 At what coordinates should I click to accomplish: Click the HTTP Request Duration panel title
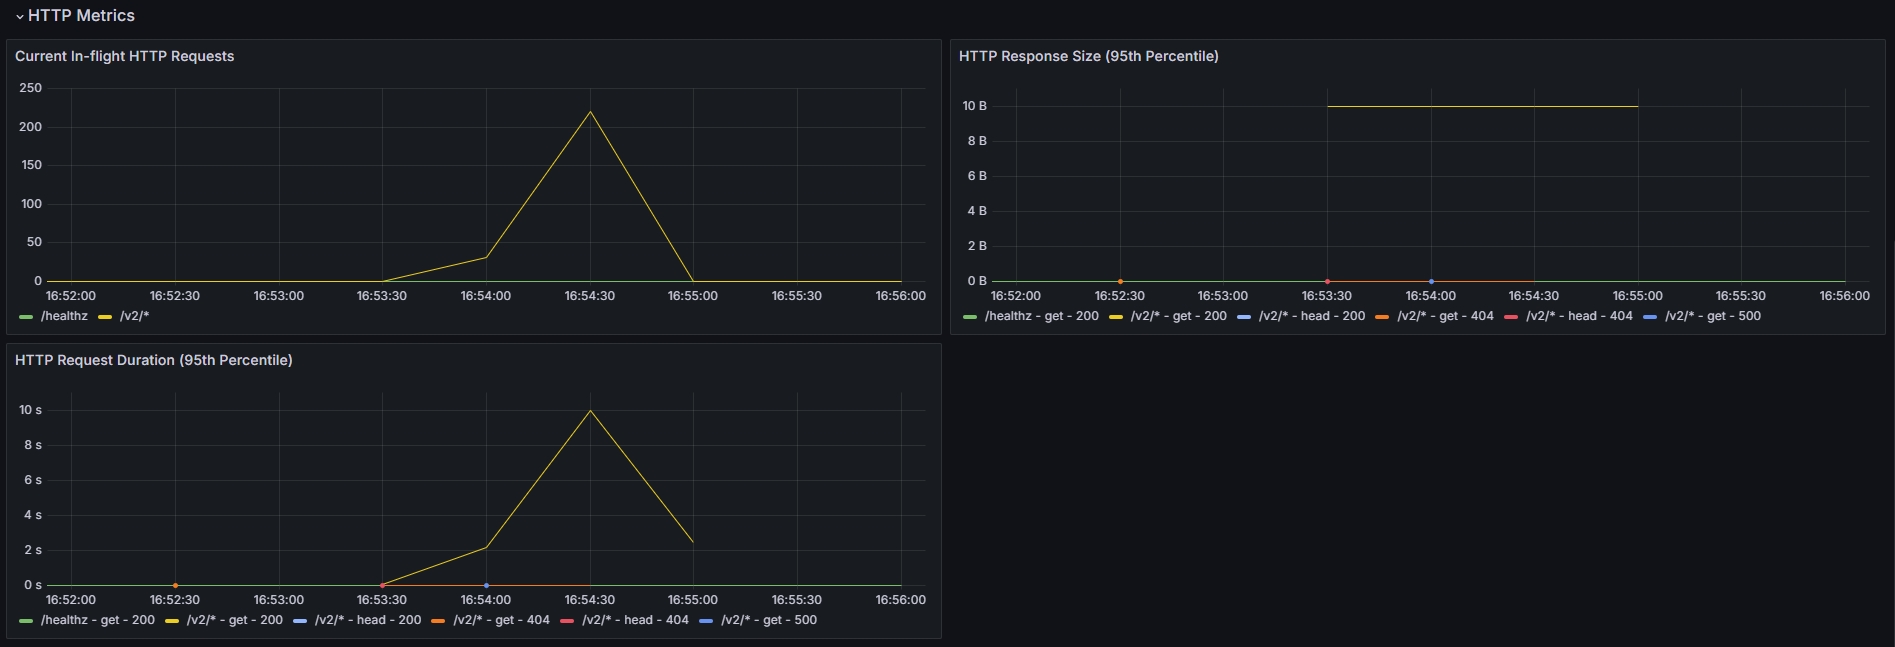pos(153,360)
